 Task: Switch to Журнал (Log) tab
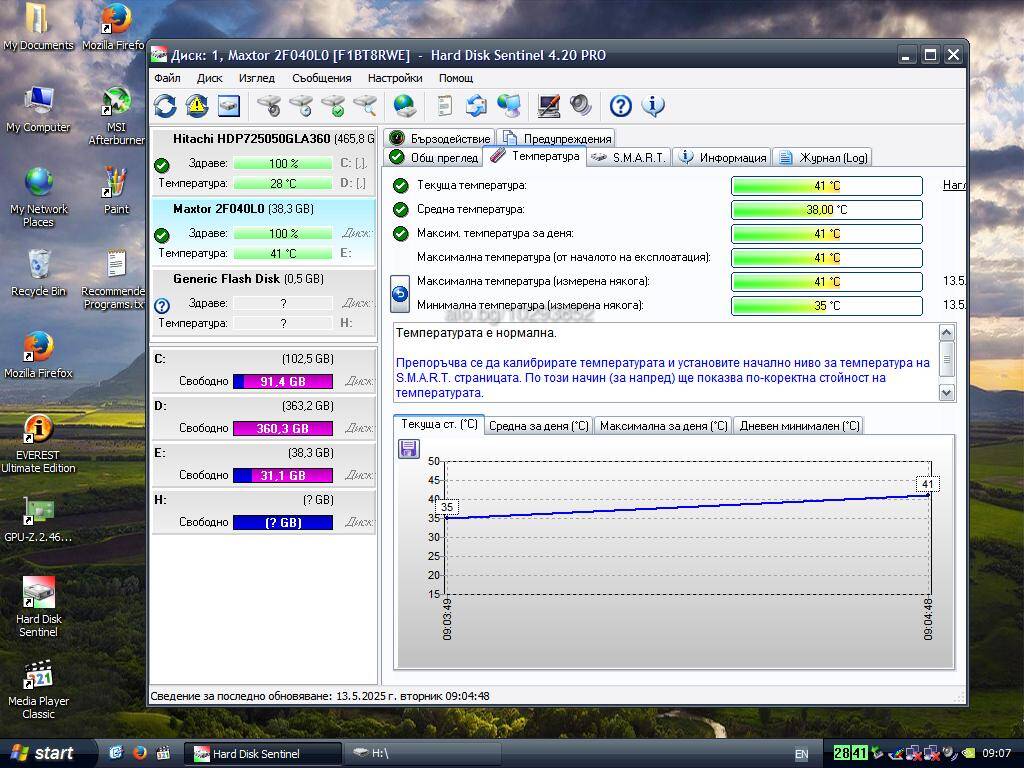tap(823, 157)
